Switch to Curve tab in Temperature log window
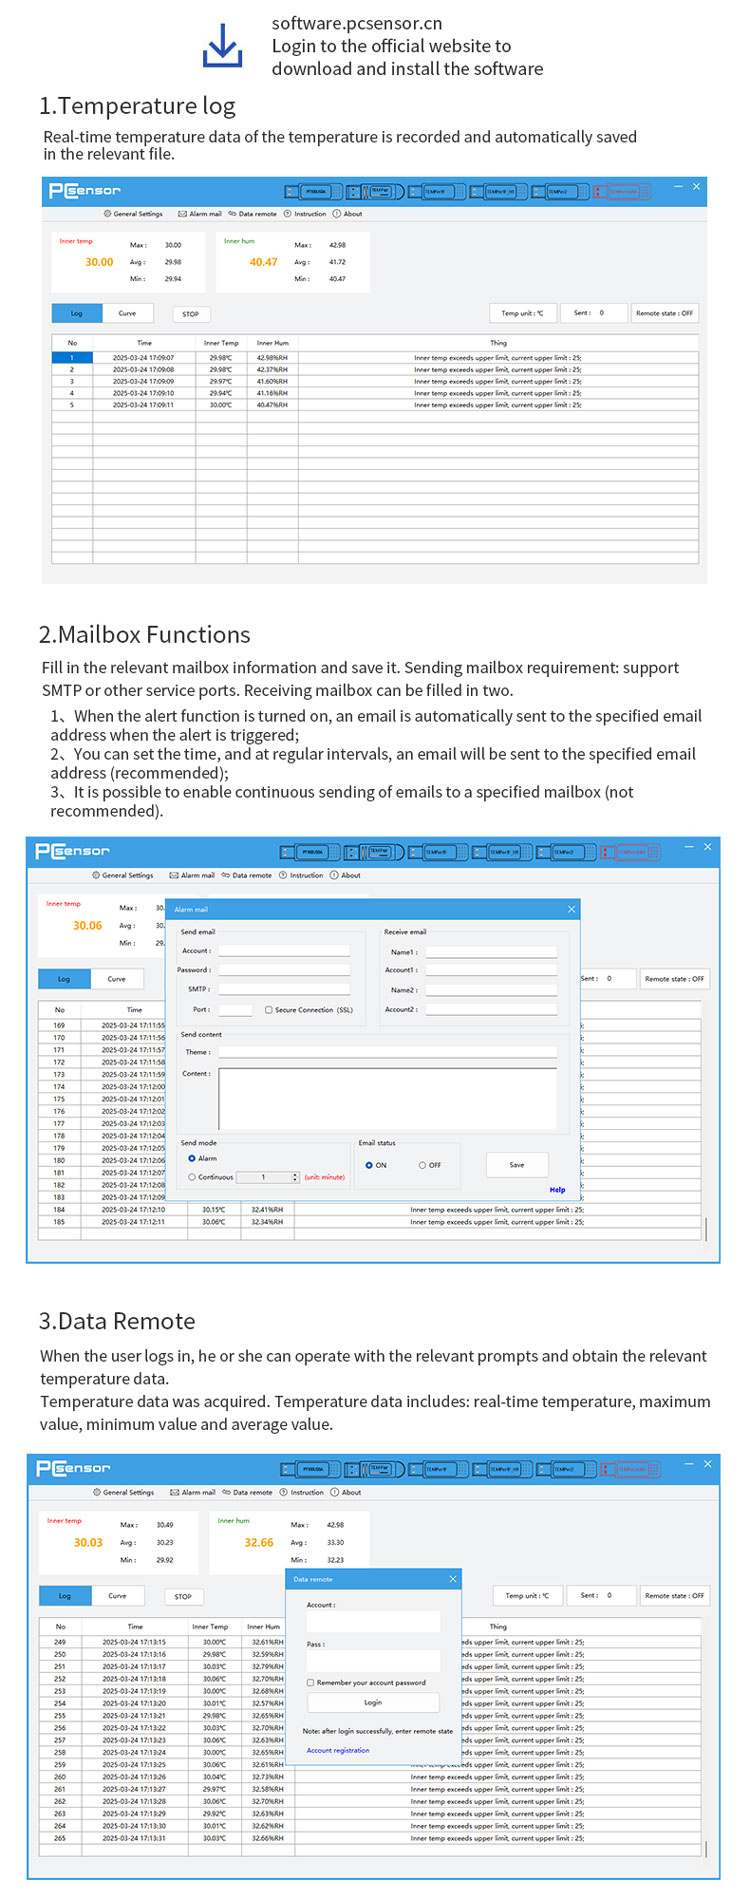750x1903 pixels. [x=127, y=313]
